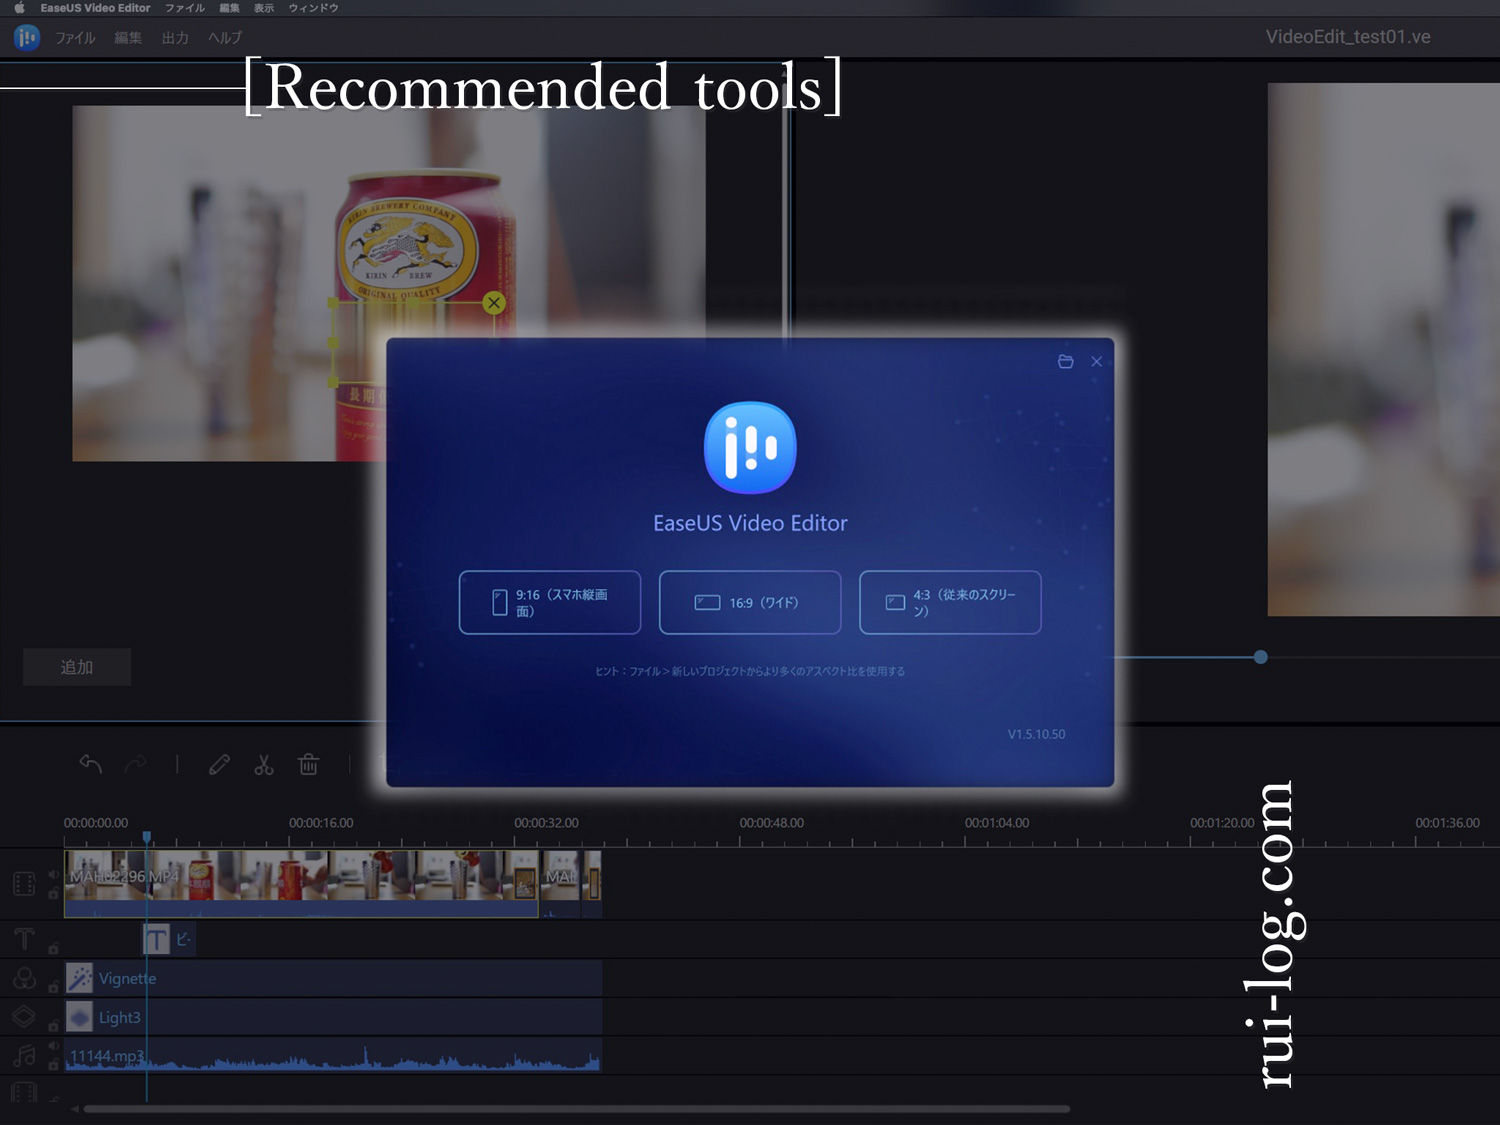
Task: Choose the 4:3 conventional screen aspect ratio
Action: [x=950, y=602]
